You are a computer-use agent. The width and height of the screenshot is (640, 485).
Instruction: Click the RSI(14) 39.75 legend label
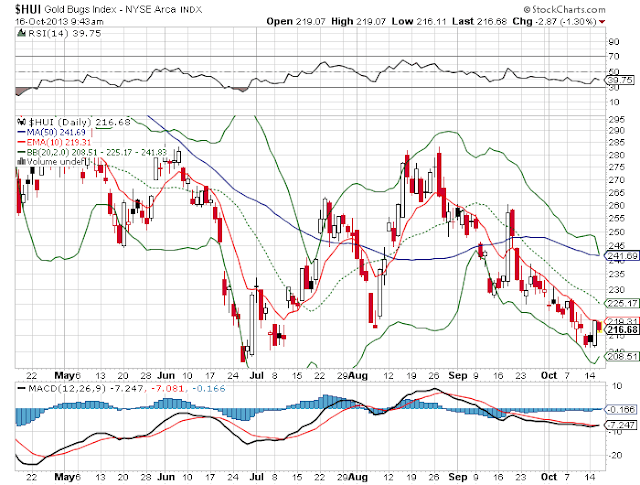(x=64, y=33)
